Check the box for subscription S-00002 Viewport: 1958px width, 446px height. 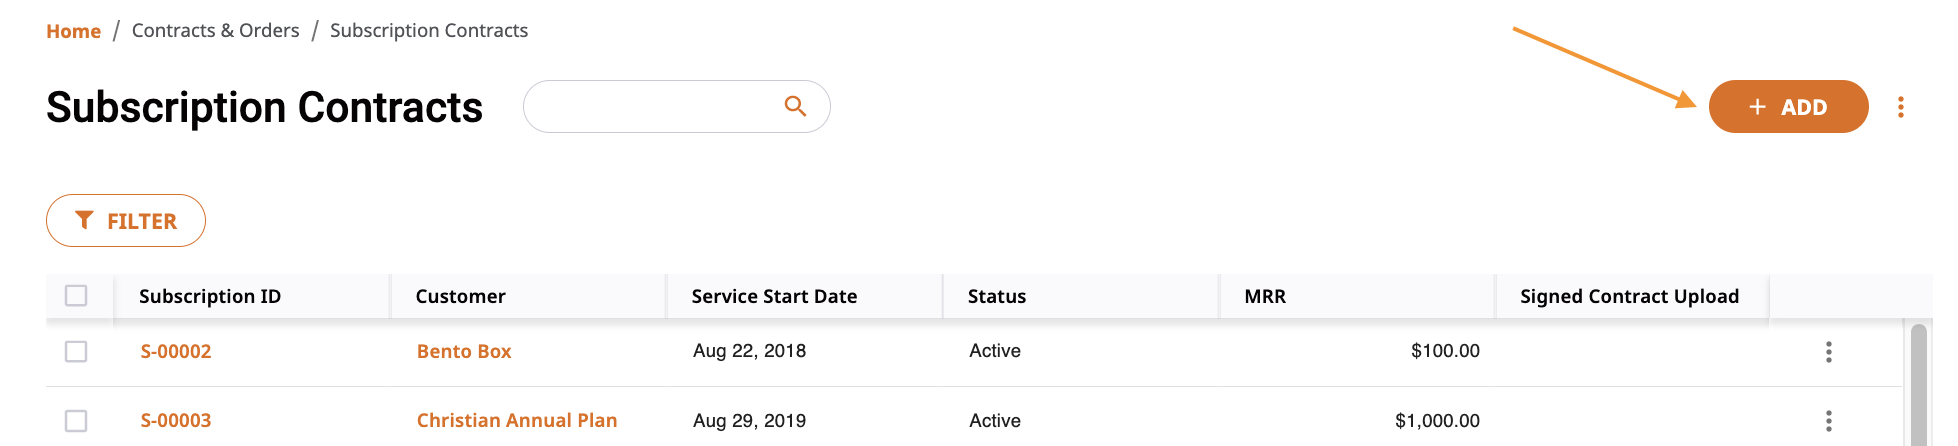tap(76, 352)
